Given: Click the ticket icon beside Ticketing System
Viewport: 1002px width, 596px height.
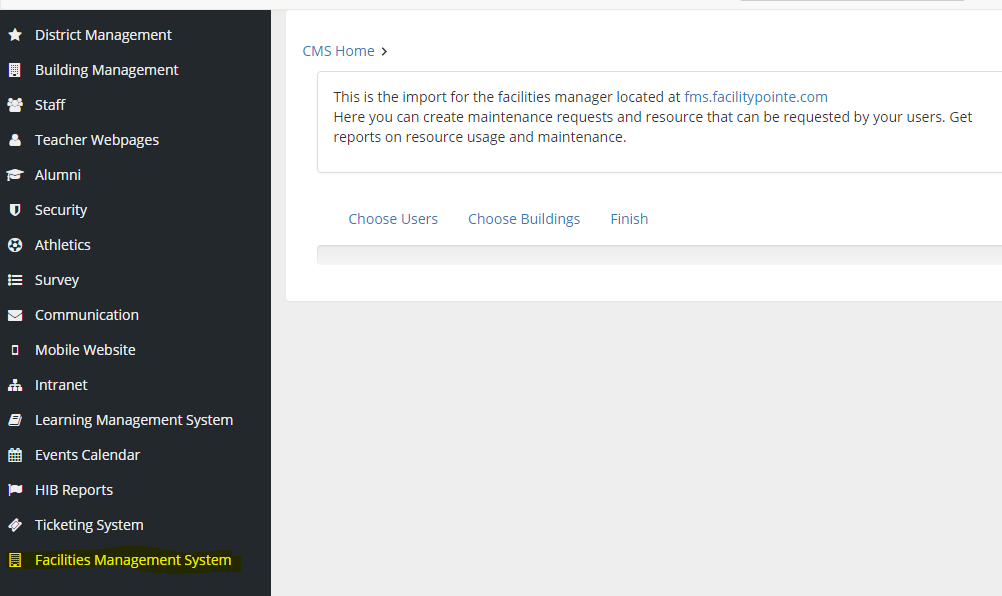Looking at the screenshot, I should click(15, 525).
